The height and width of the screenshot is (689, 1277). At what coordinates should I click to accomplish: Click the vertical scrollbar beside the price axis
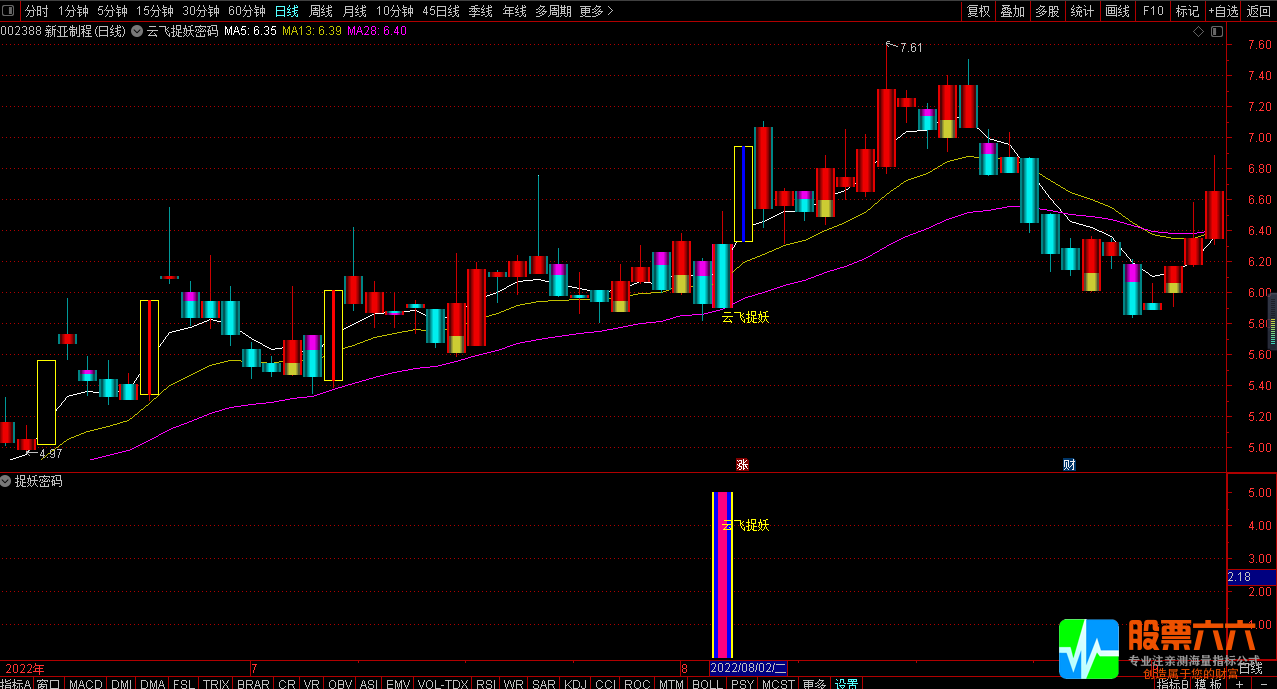[1272, 310]
